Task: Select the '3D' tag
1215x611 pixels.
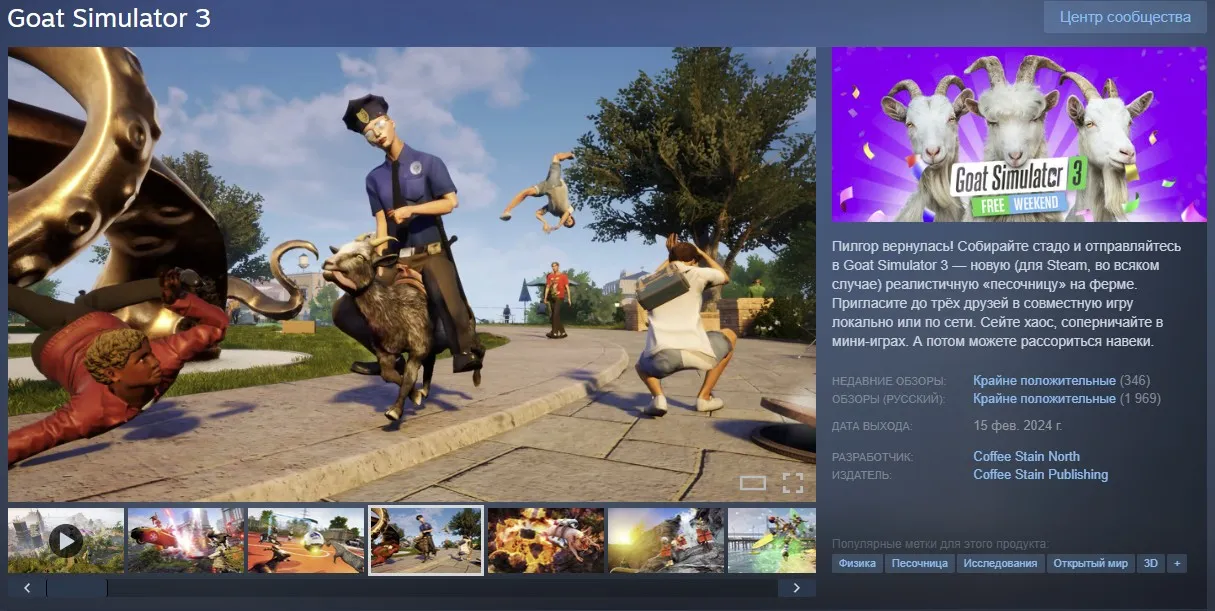Action: pos(1150,564)
